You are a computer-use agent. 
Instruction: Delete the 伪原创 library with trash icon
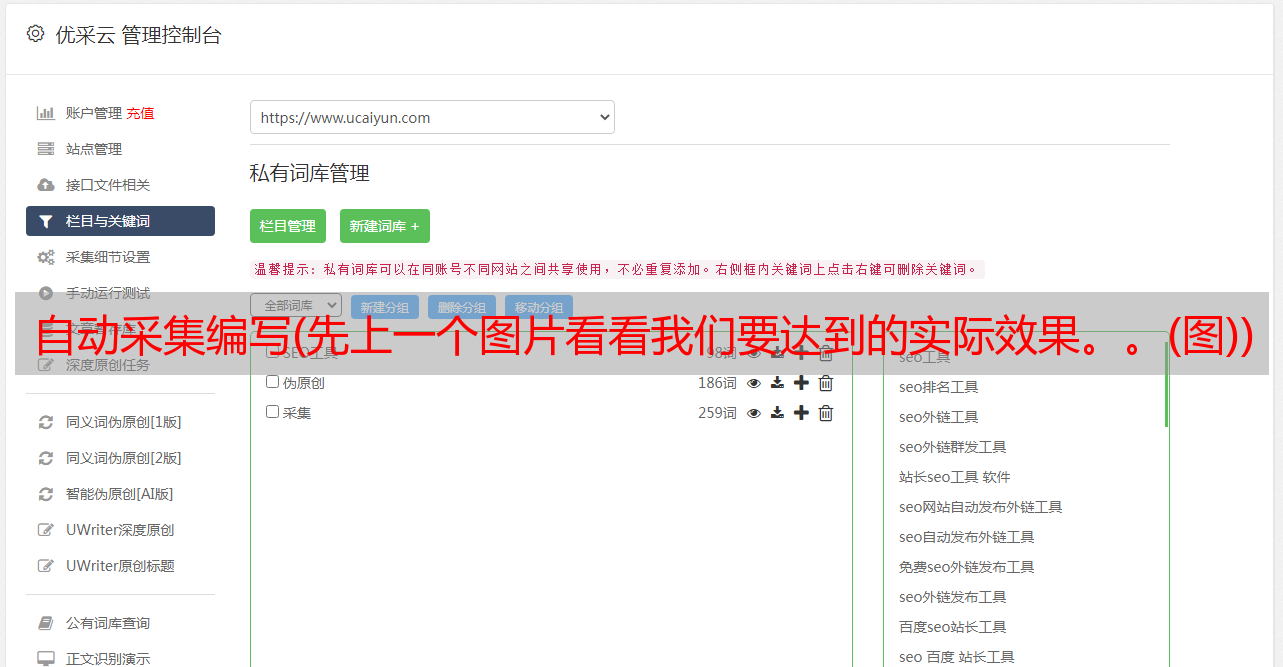826,383
